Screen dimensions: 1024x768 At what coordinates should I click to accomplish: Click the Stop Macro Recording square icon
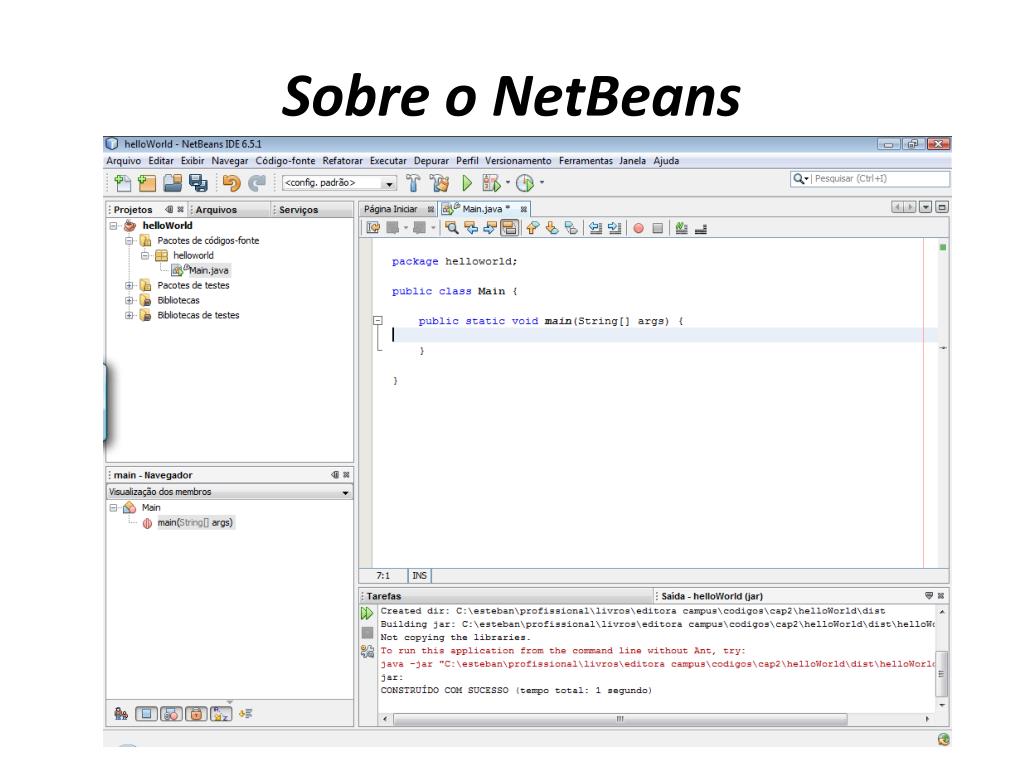[x=658, y=228]
